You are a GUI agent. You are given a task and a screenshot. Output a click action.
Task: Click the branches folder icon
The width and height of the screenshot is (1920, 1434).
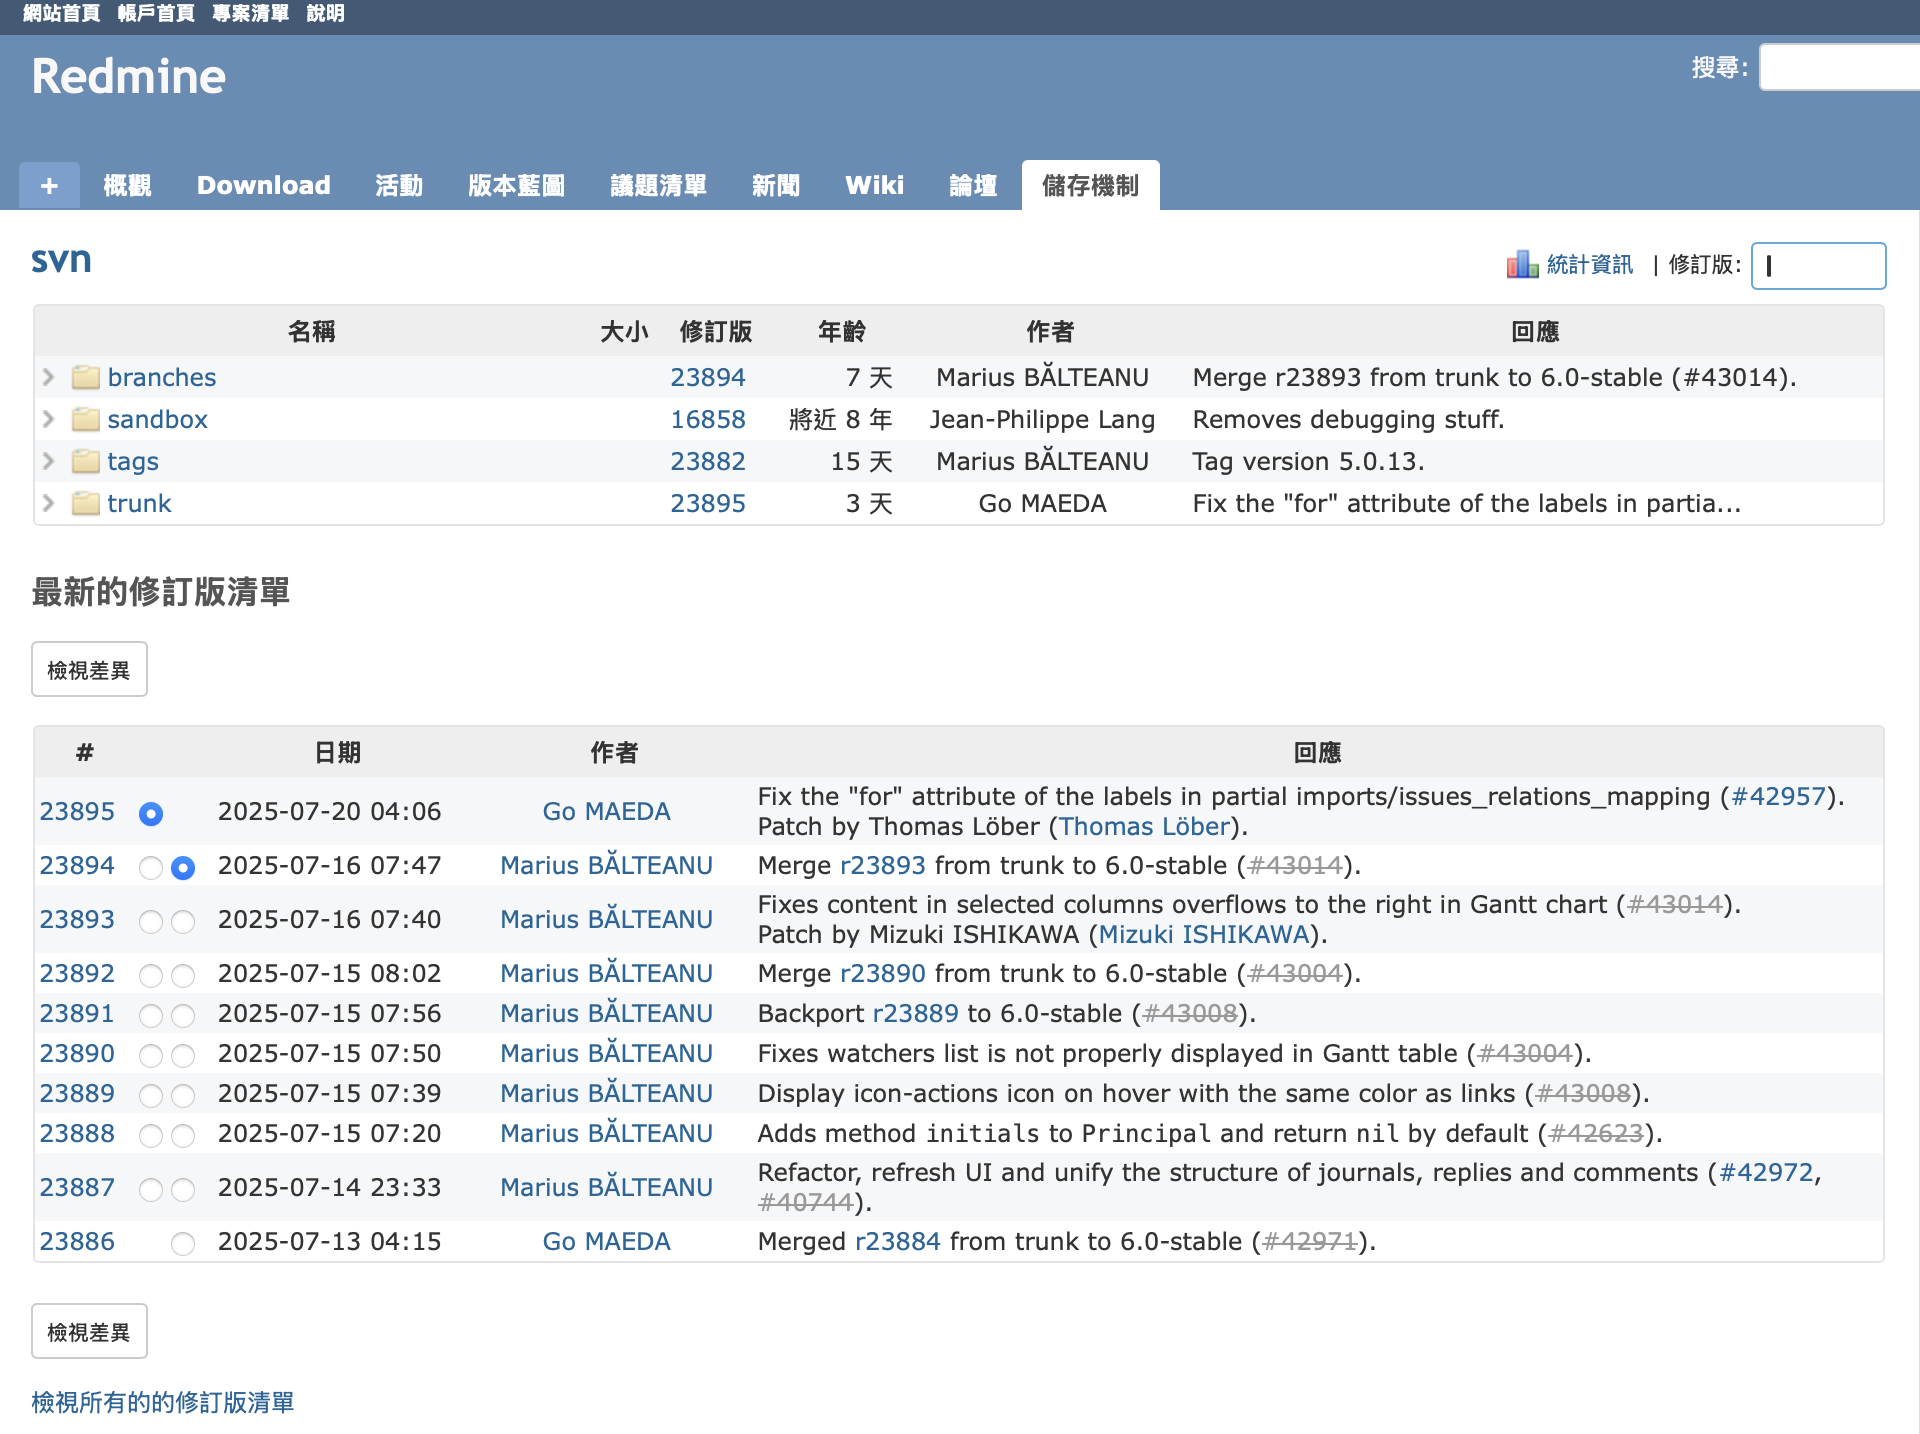(86, 377)
